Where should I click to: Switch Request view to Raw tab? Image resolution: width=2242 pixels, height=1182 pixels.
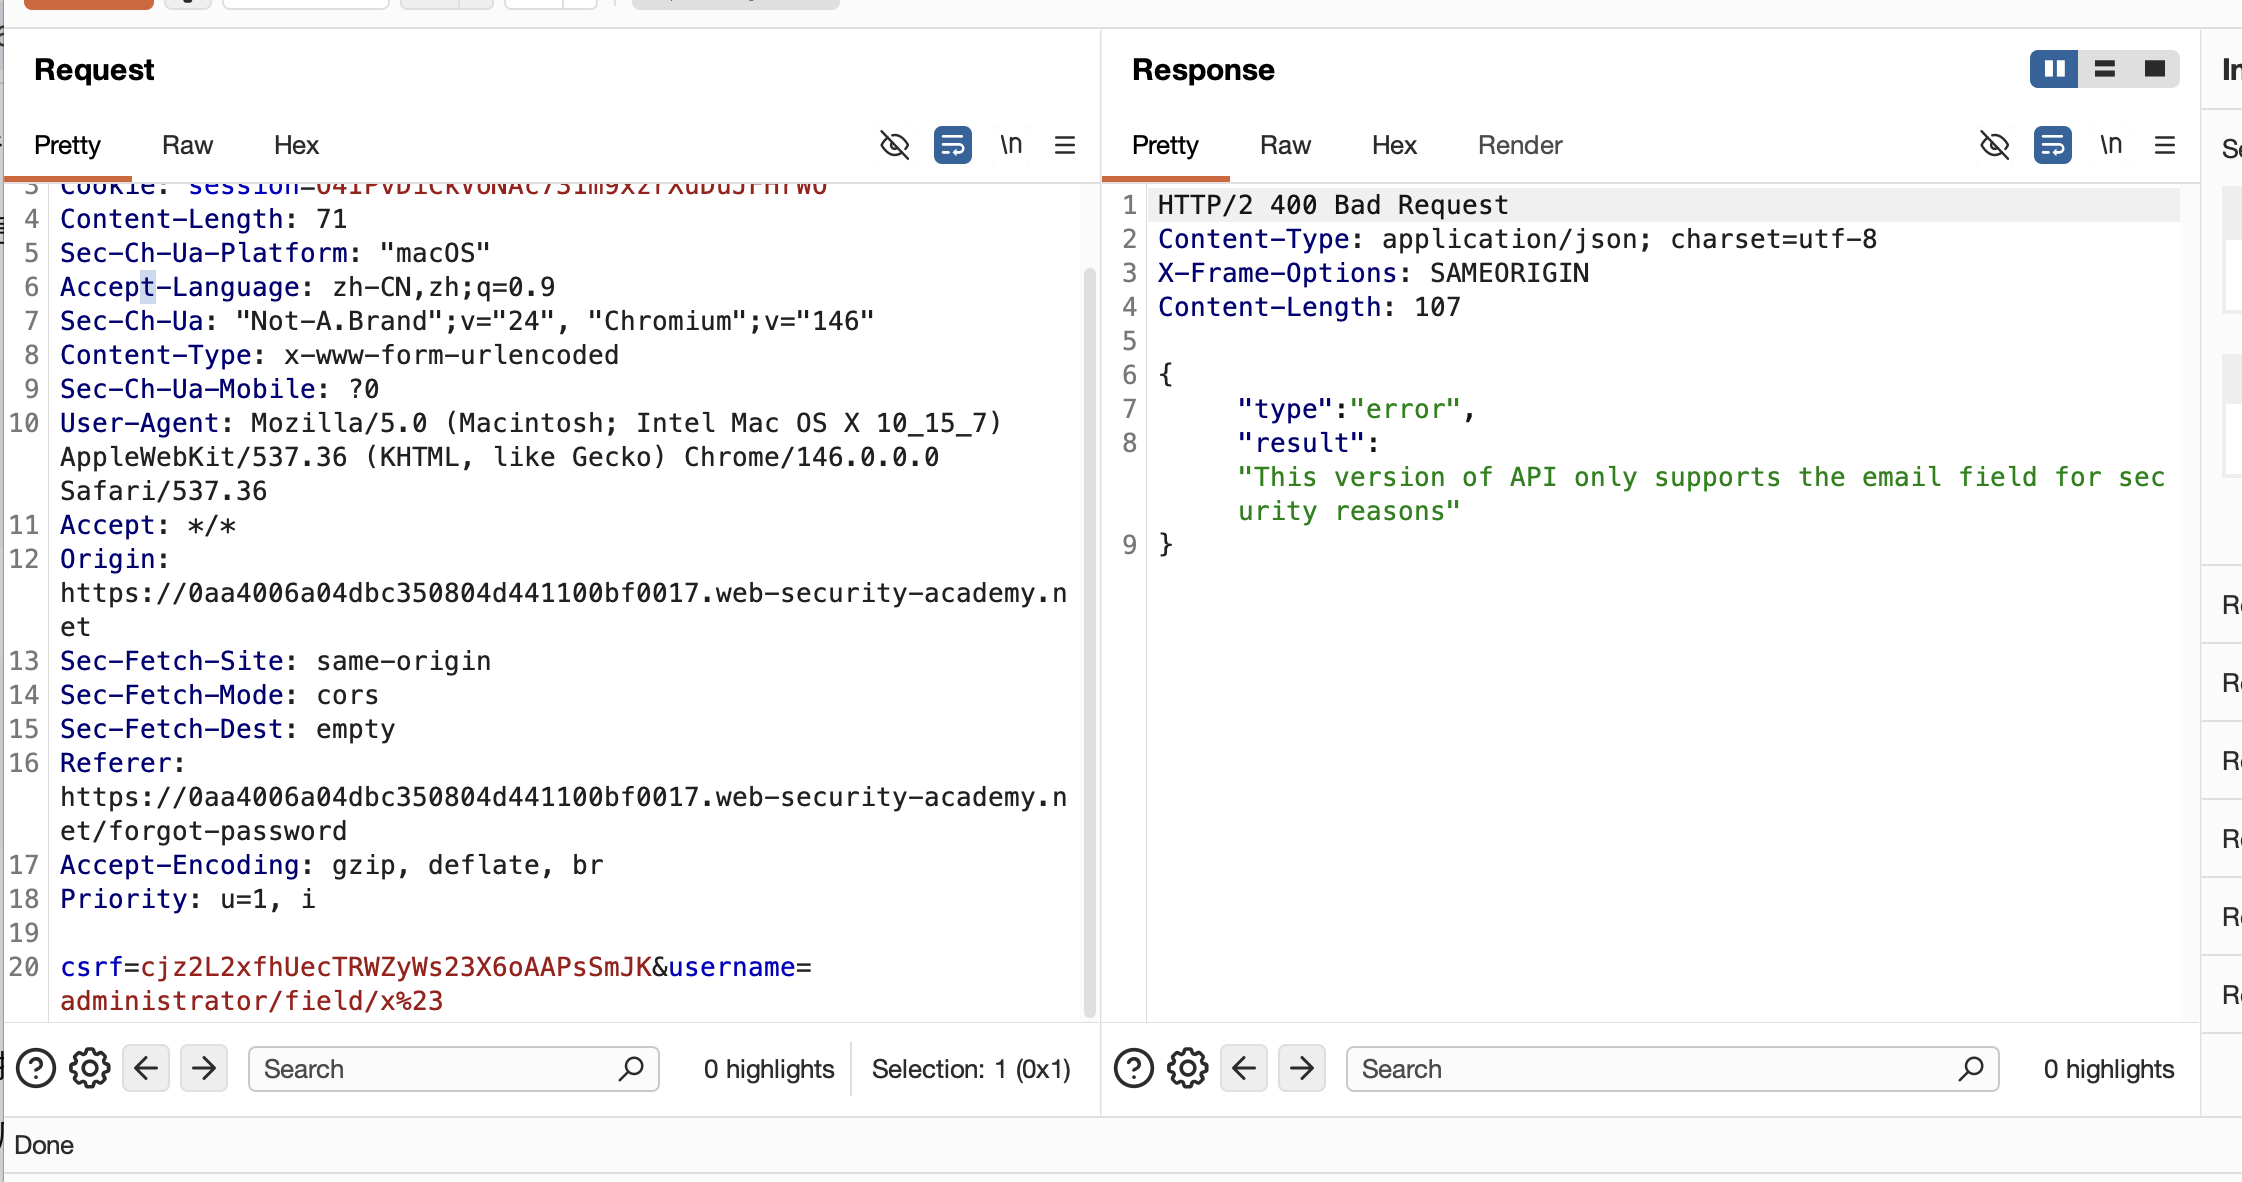(x=187, y=145)
